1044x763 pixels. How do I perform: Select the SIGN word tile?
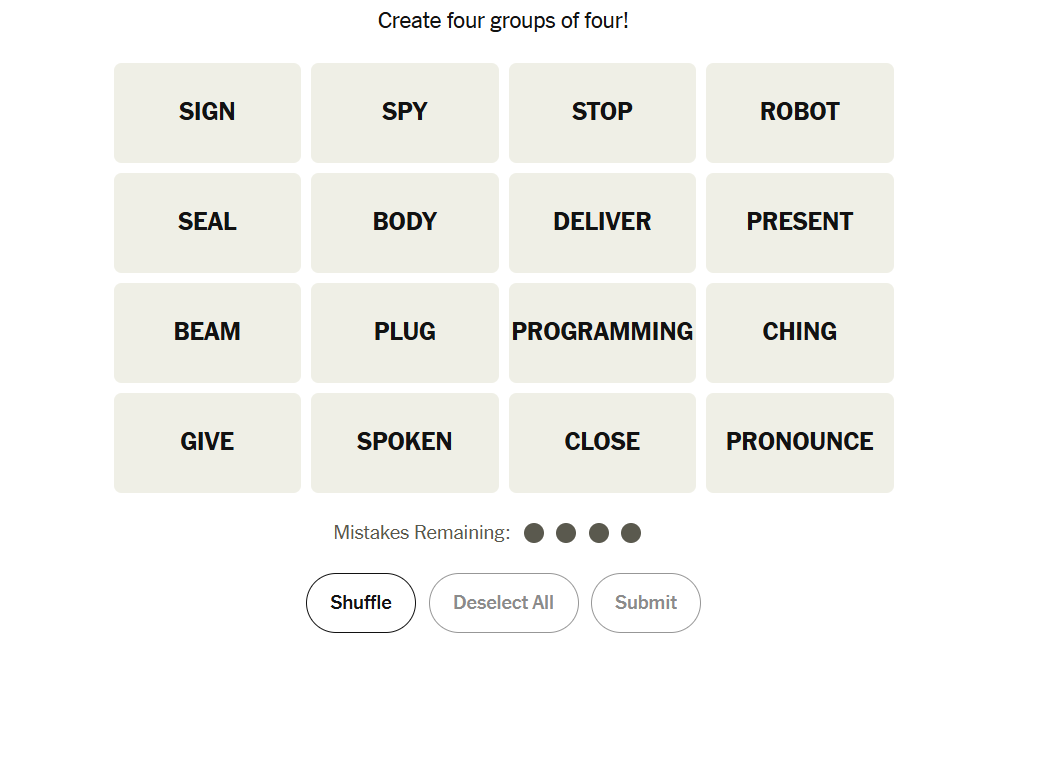(207, 112)
